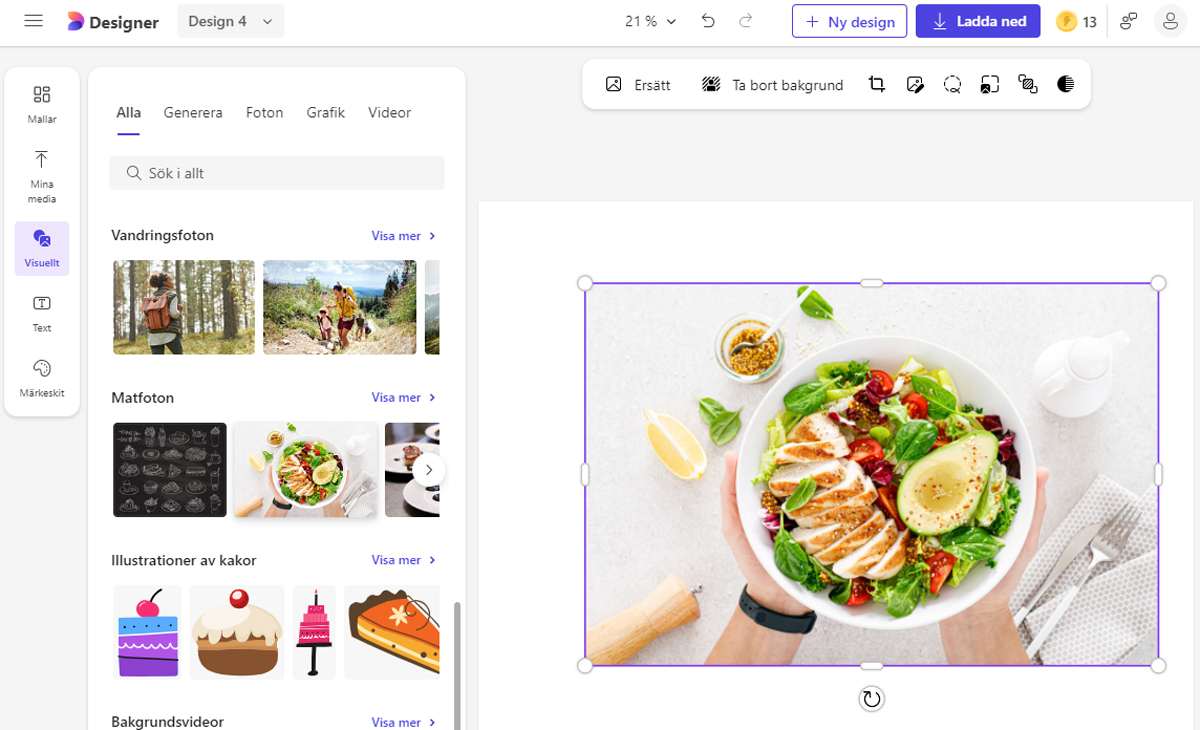Select the family hiking trail photo
The image size is (1200, 730).
(x=340, y=307)
